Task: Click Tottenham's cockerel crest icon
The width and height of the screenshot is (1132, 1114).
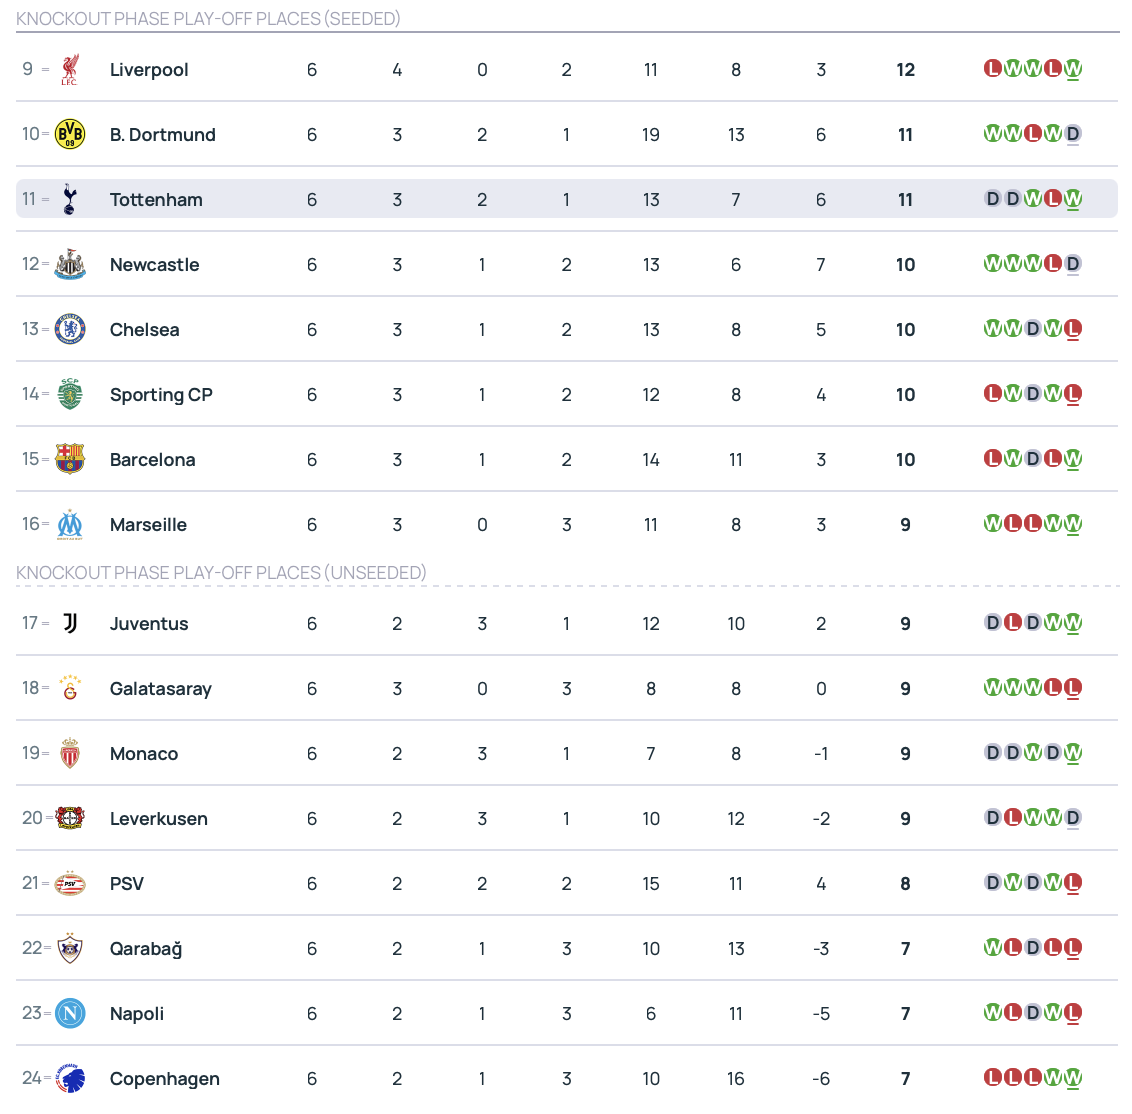Action: click(69, 199)
